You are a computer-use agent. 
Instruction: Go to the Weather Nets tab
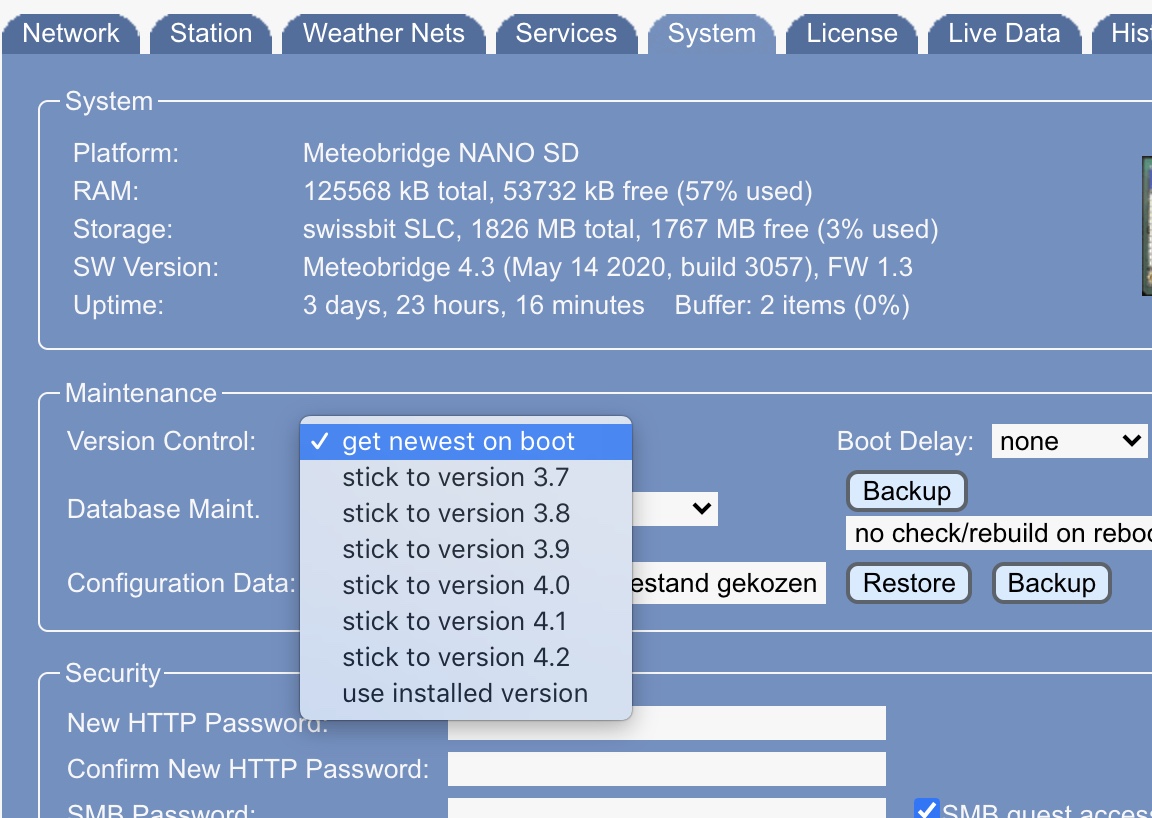pos(383,34)
